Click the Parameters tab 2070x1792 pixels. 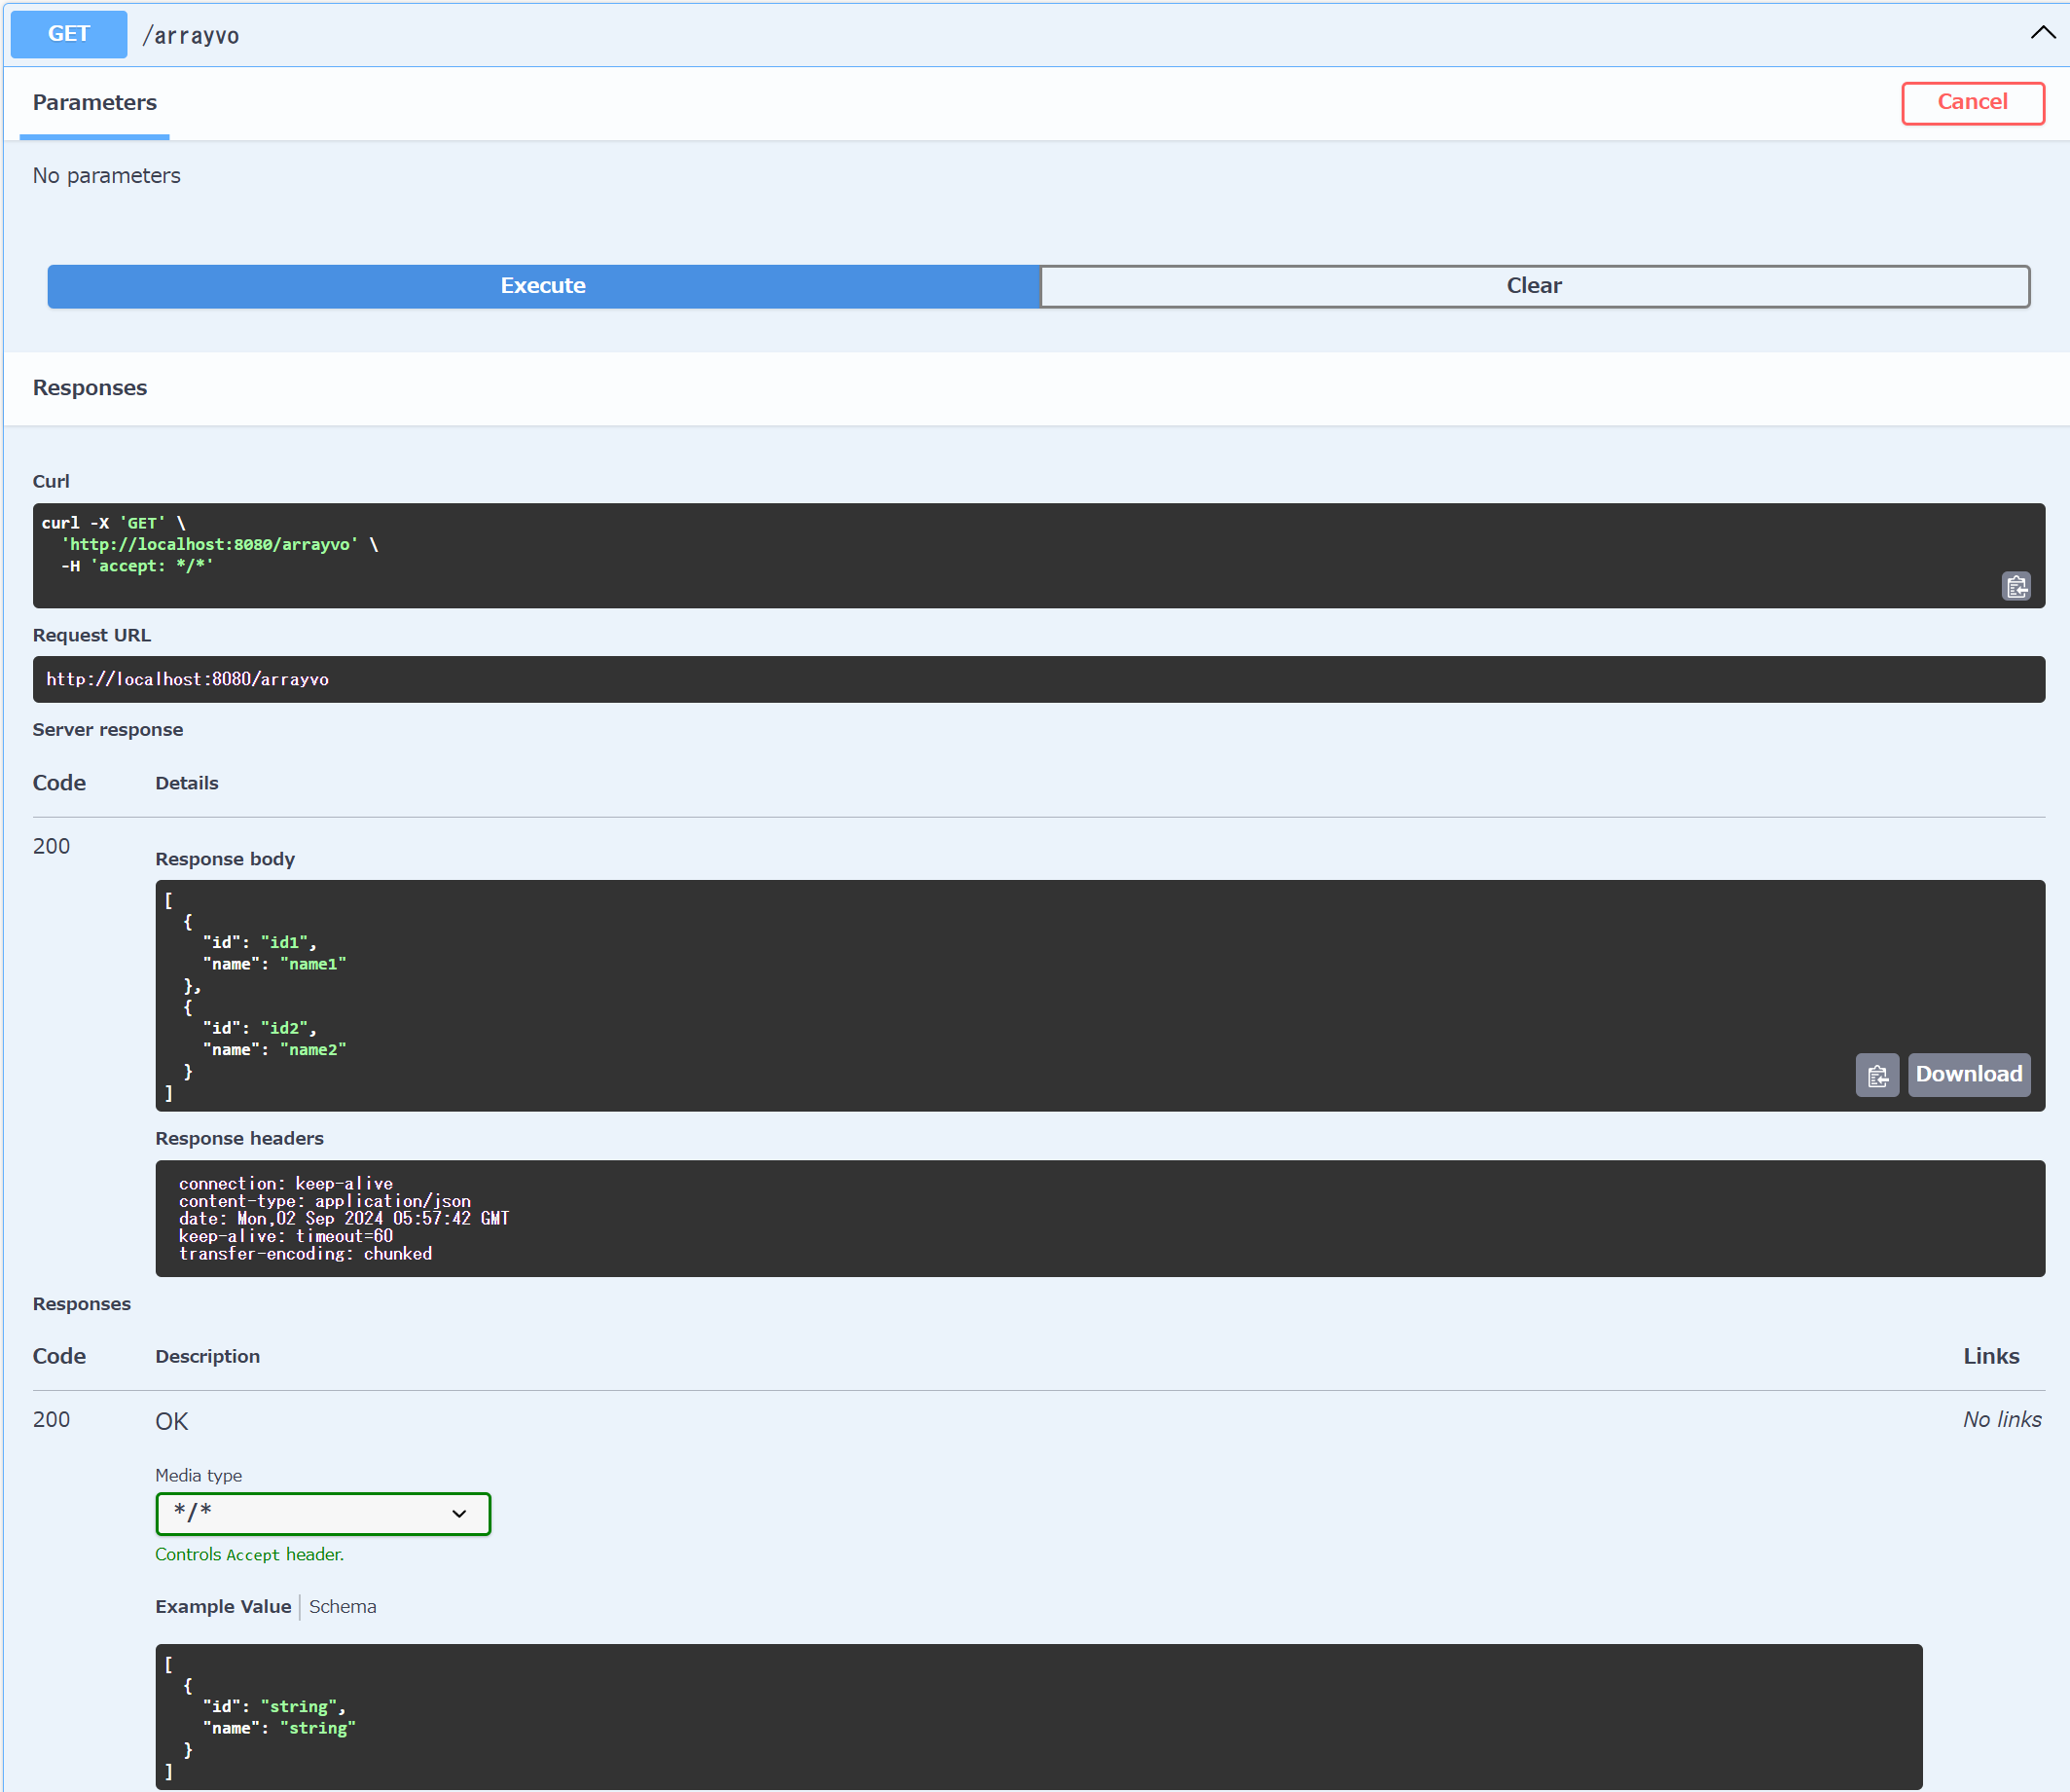[x=94, y=102]
